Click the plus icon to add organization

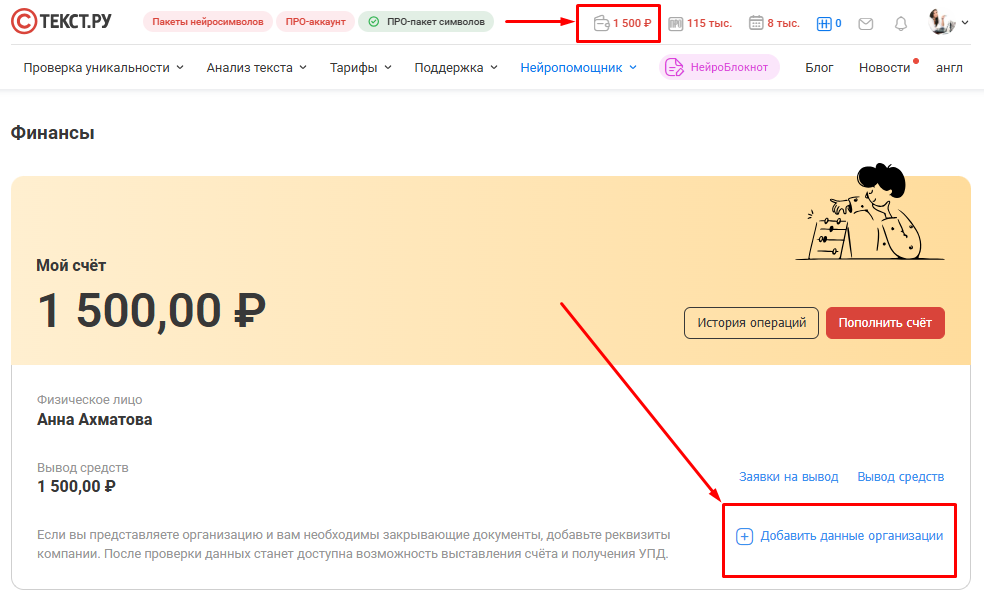click(744, 536)
